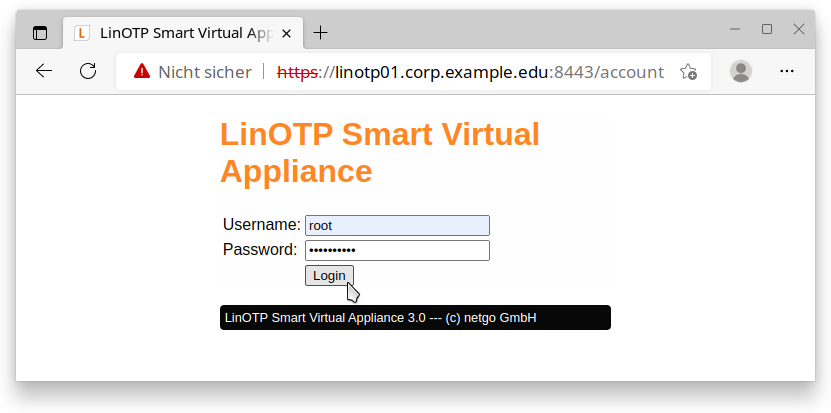Open the browser profile avatar

741,71
